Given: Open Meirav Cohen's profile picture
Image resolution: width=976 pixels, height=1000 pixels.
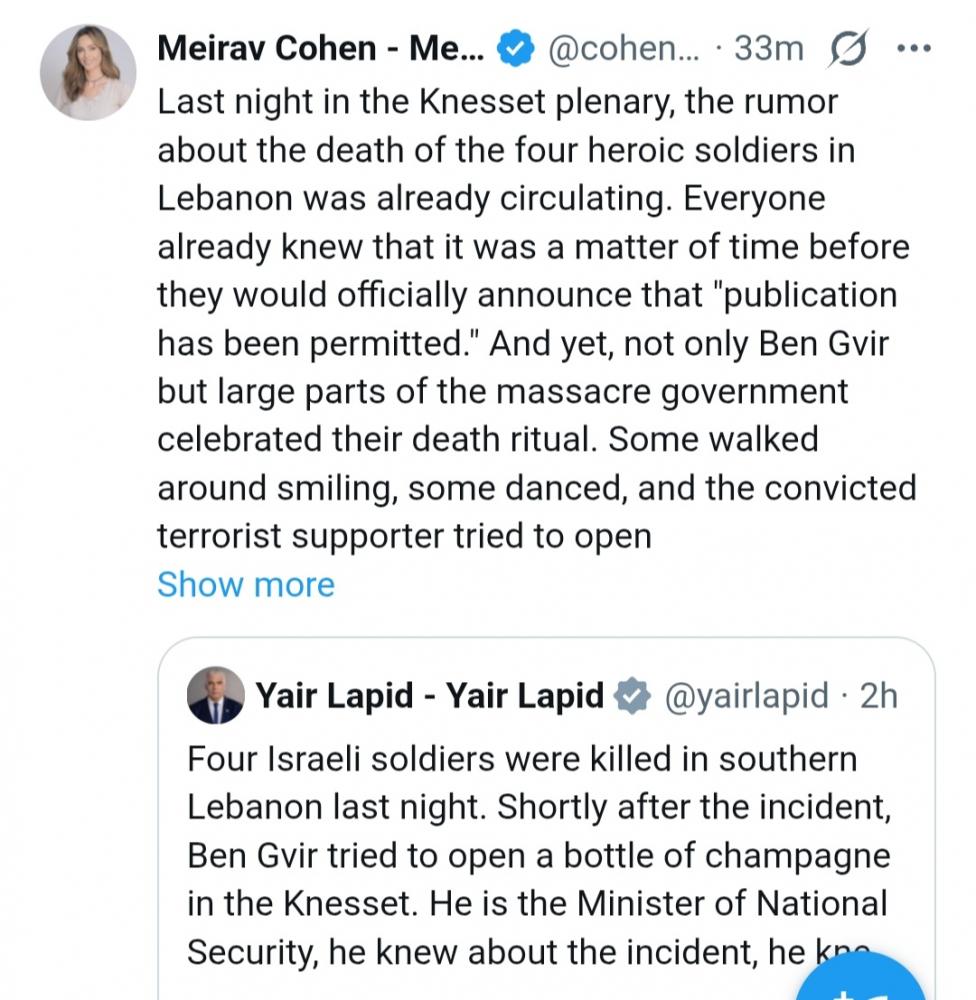Looking at the screenshot, I should click(x=88, y=72).
